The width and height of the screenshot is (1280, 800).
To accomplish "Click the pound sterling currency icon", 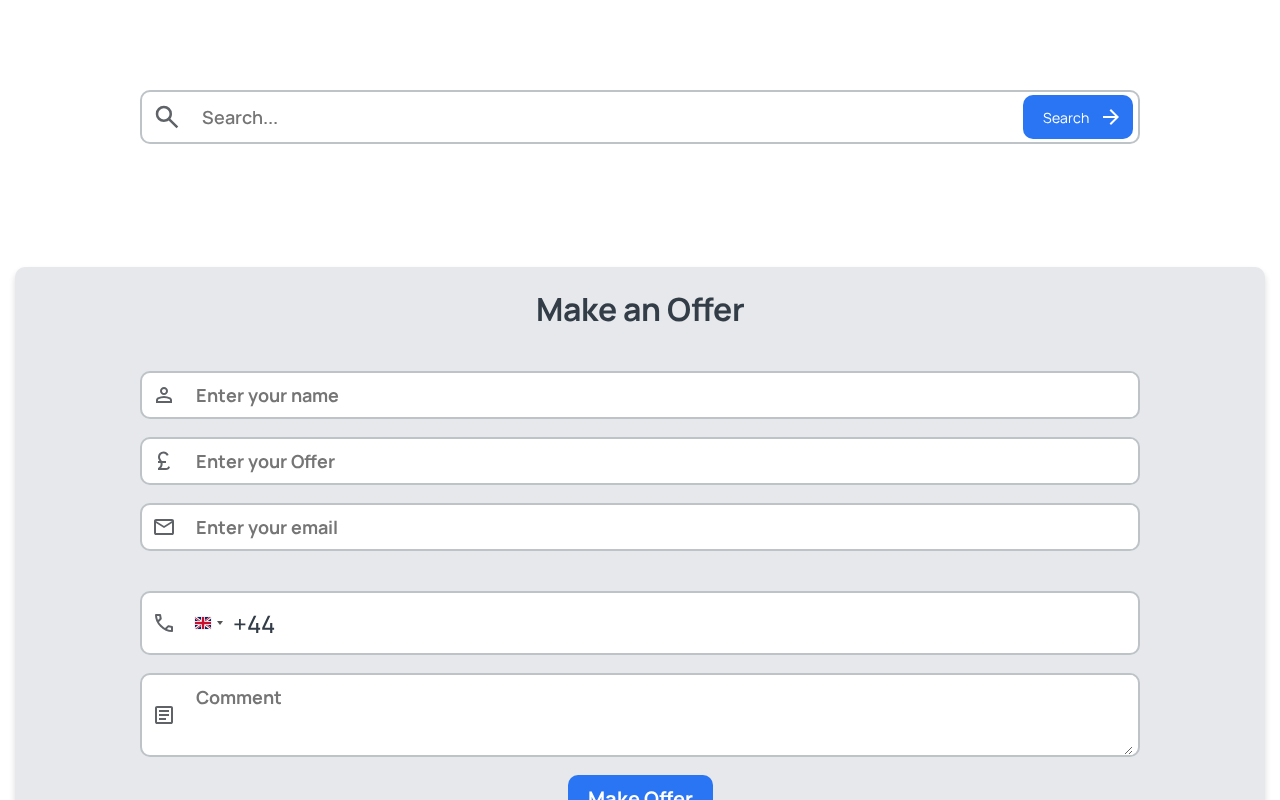I will pos(164,461).
